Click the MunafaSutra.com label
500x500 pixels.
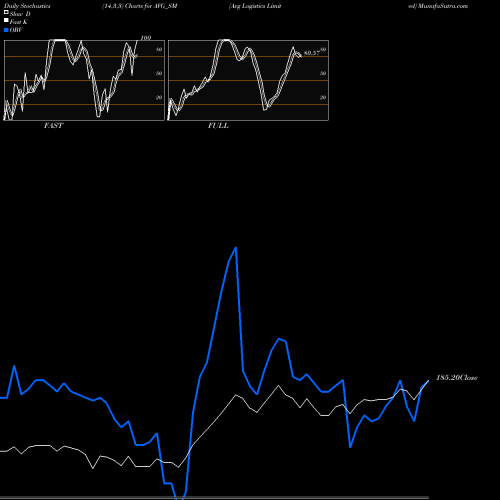pyautogui.click(x=443, y=6)
